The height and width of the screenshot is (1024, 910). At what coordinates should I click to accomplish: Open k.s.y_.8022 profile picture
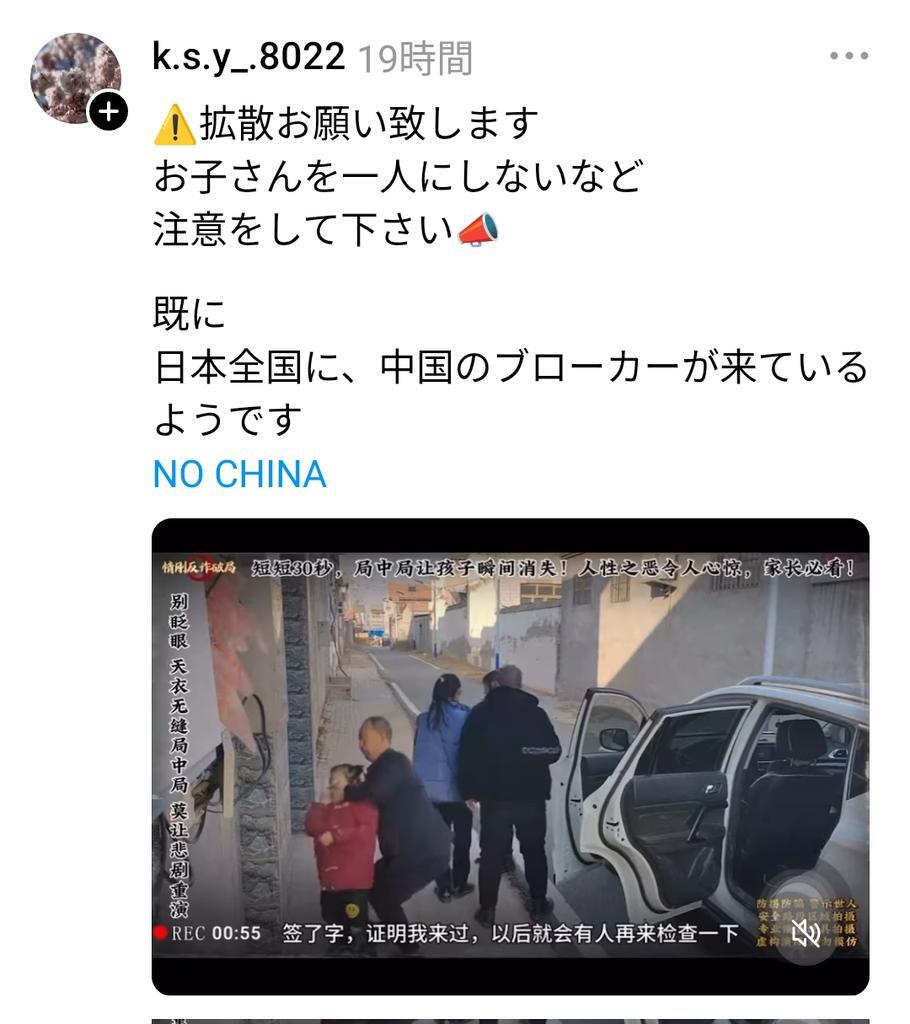pos(76,78)
